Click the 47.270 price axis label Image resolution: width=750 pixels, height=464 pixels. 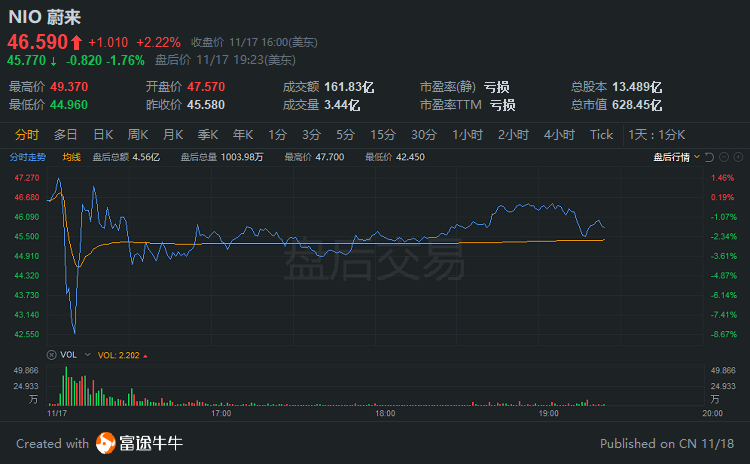click(x=27, y=177)
